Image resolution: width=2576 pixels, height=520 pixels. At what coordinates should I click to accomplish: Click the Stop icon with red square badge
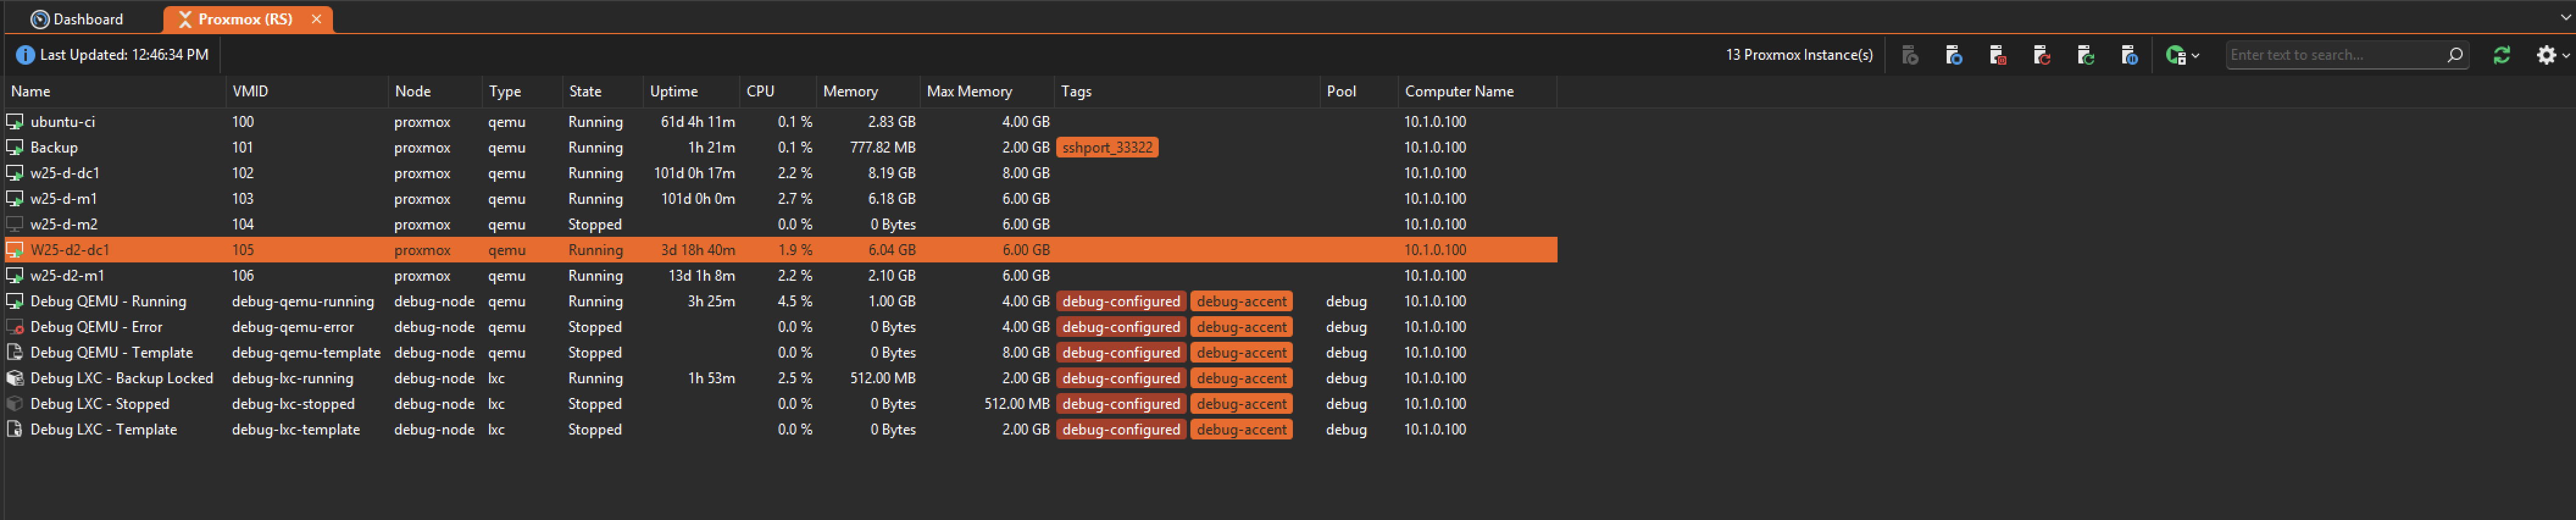(1998, 55)
